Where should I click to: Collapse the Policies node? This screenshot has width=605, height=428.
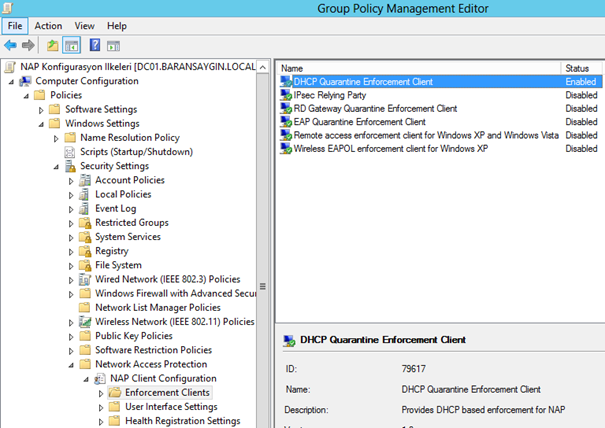coord(26,96)
